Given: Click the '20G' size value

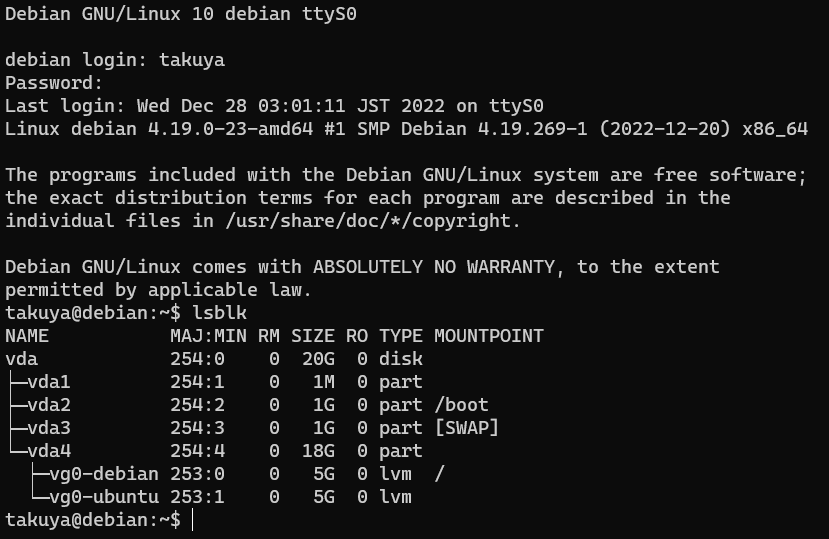Looking at the screenshot, I should (318, 359).
